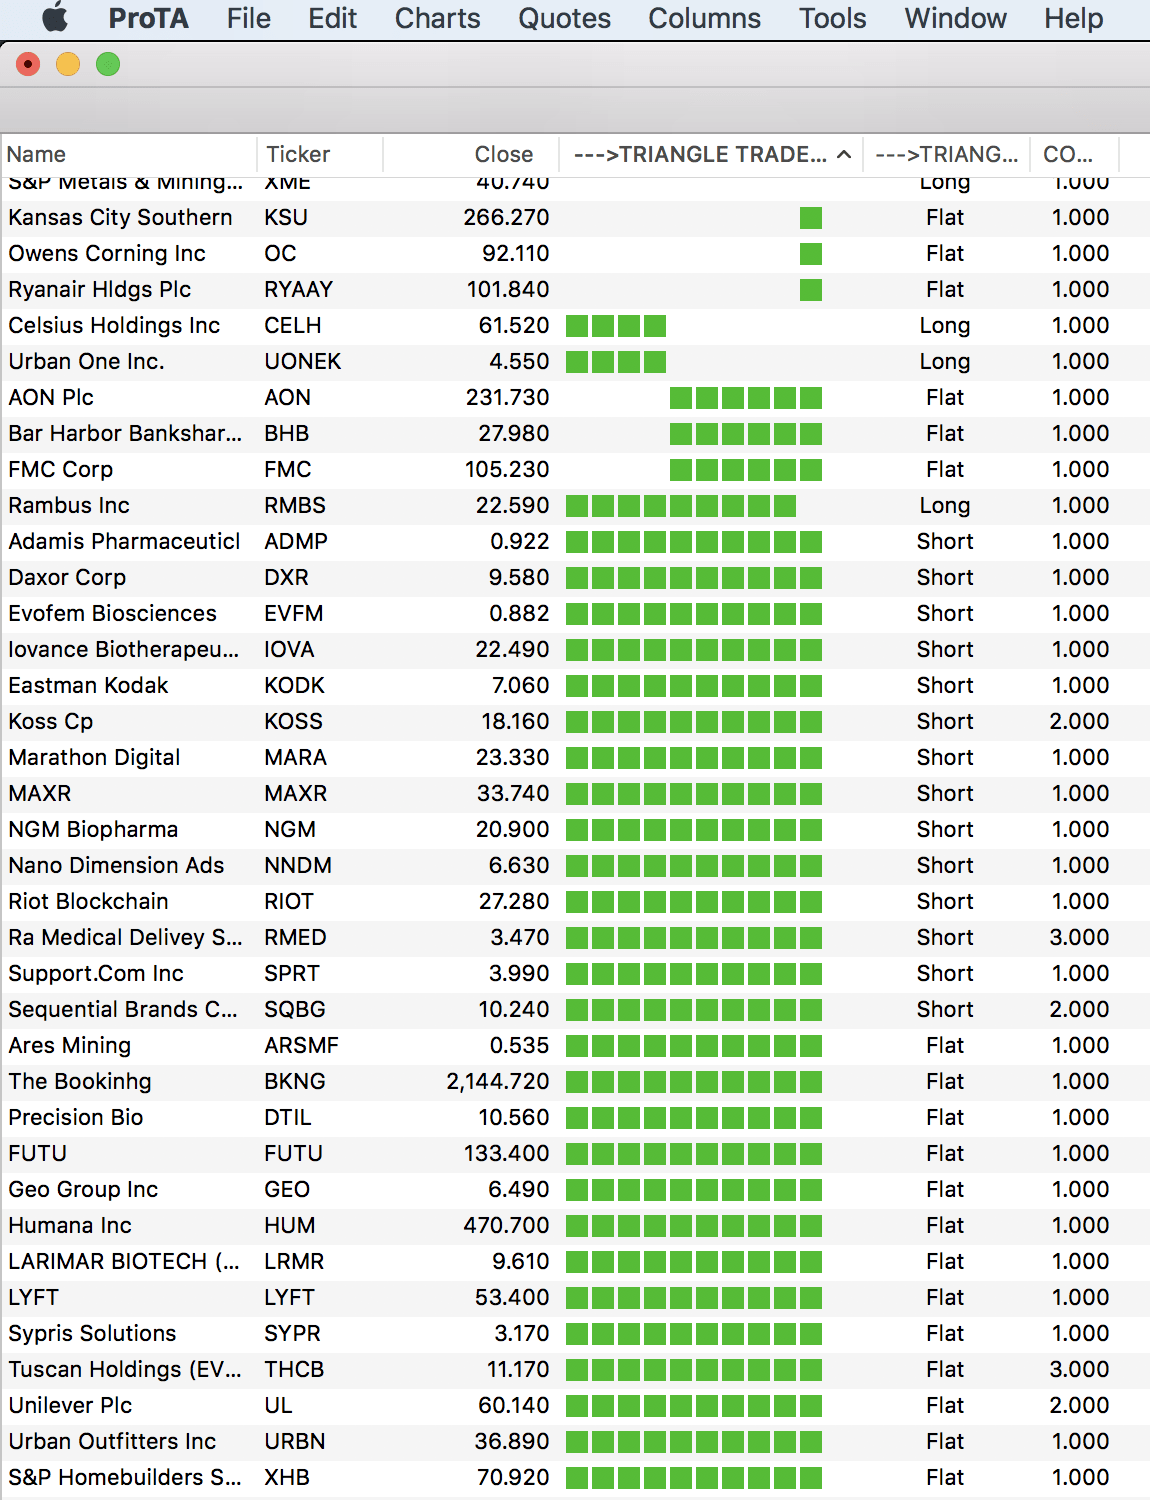The height and width of the screenshot is (1500, 1150).
Task: Click Humana Inc close price 470.700
Action: click(507, 1225)
